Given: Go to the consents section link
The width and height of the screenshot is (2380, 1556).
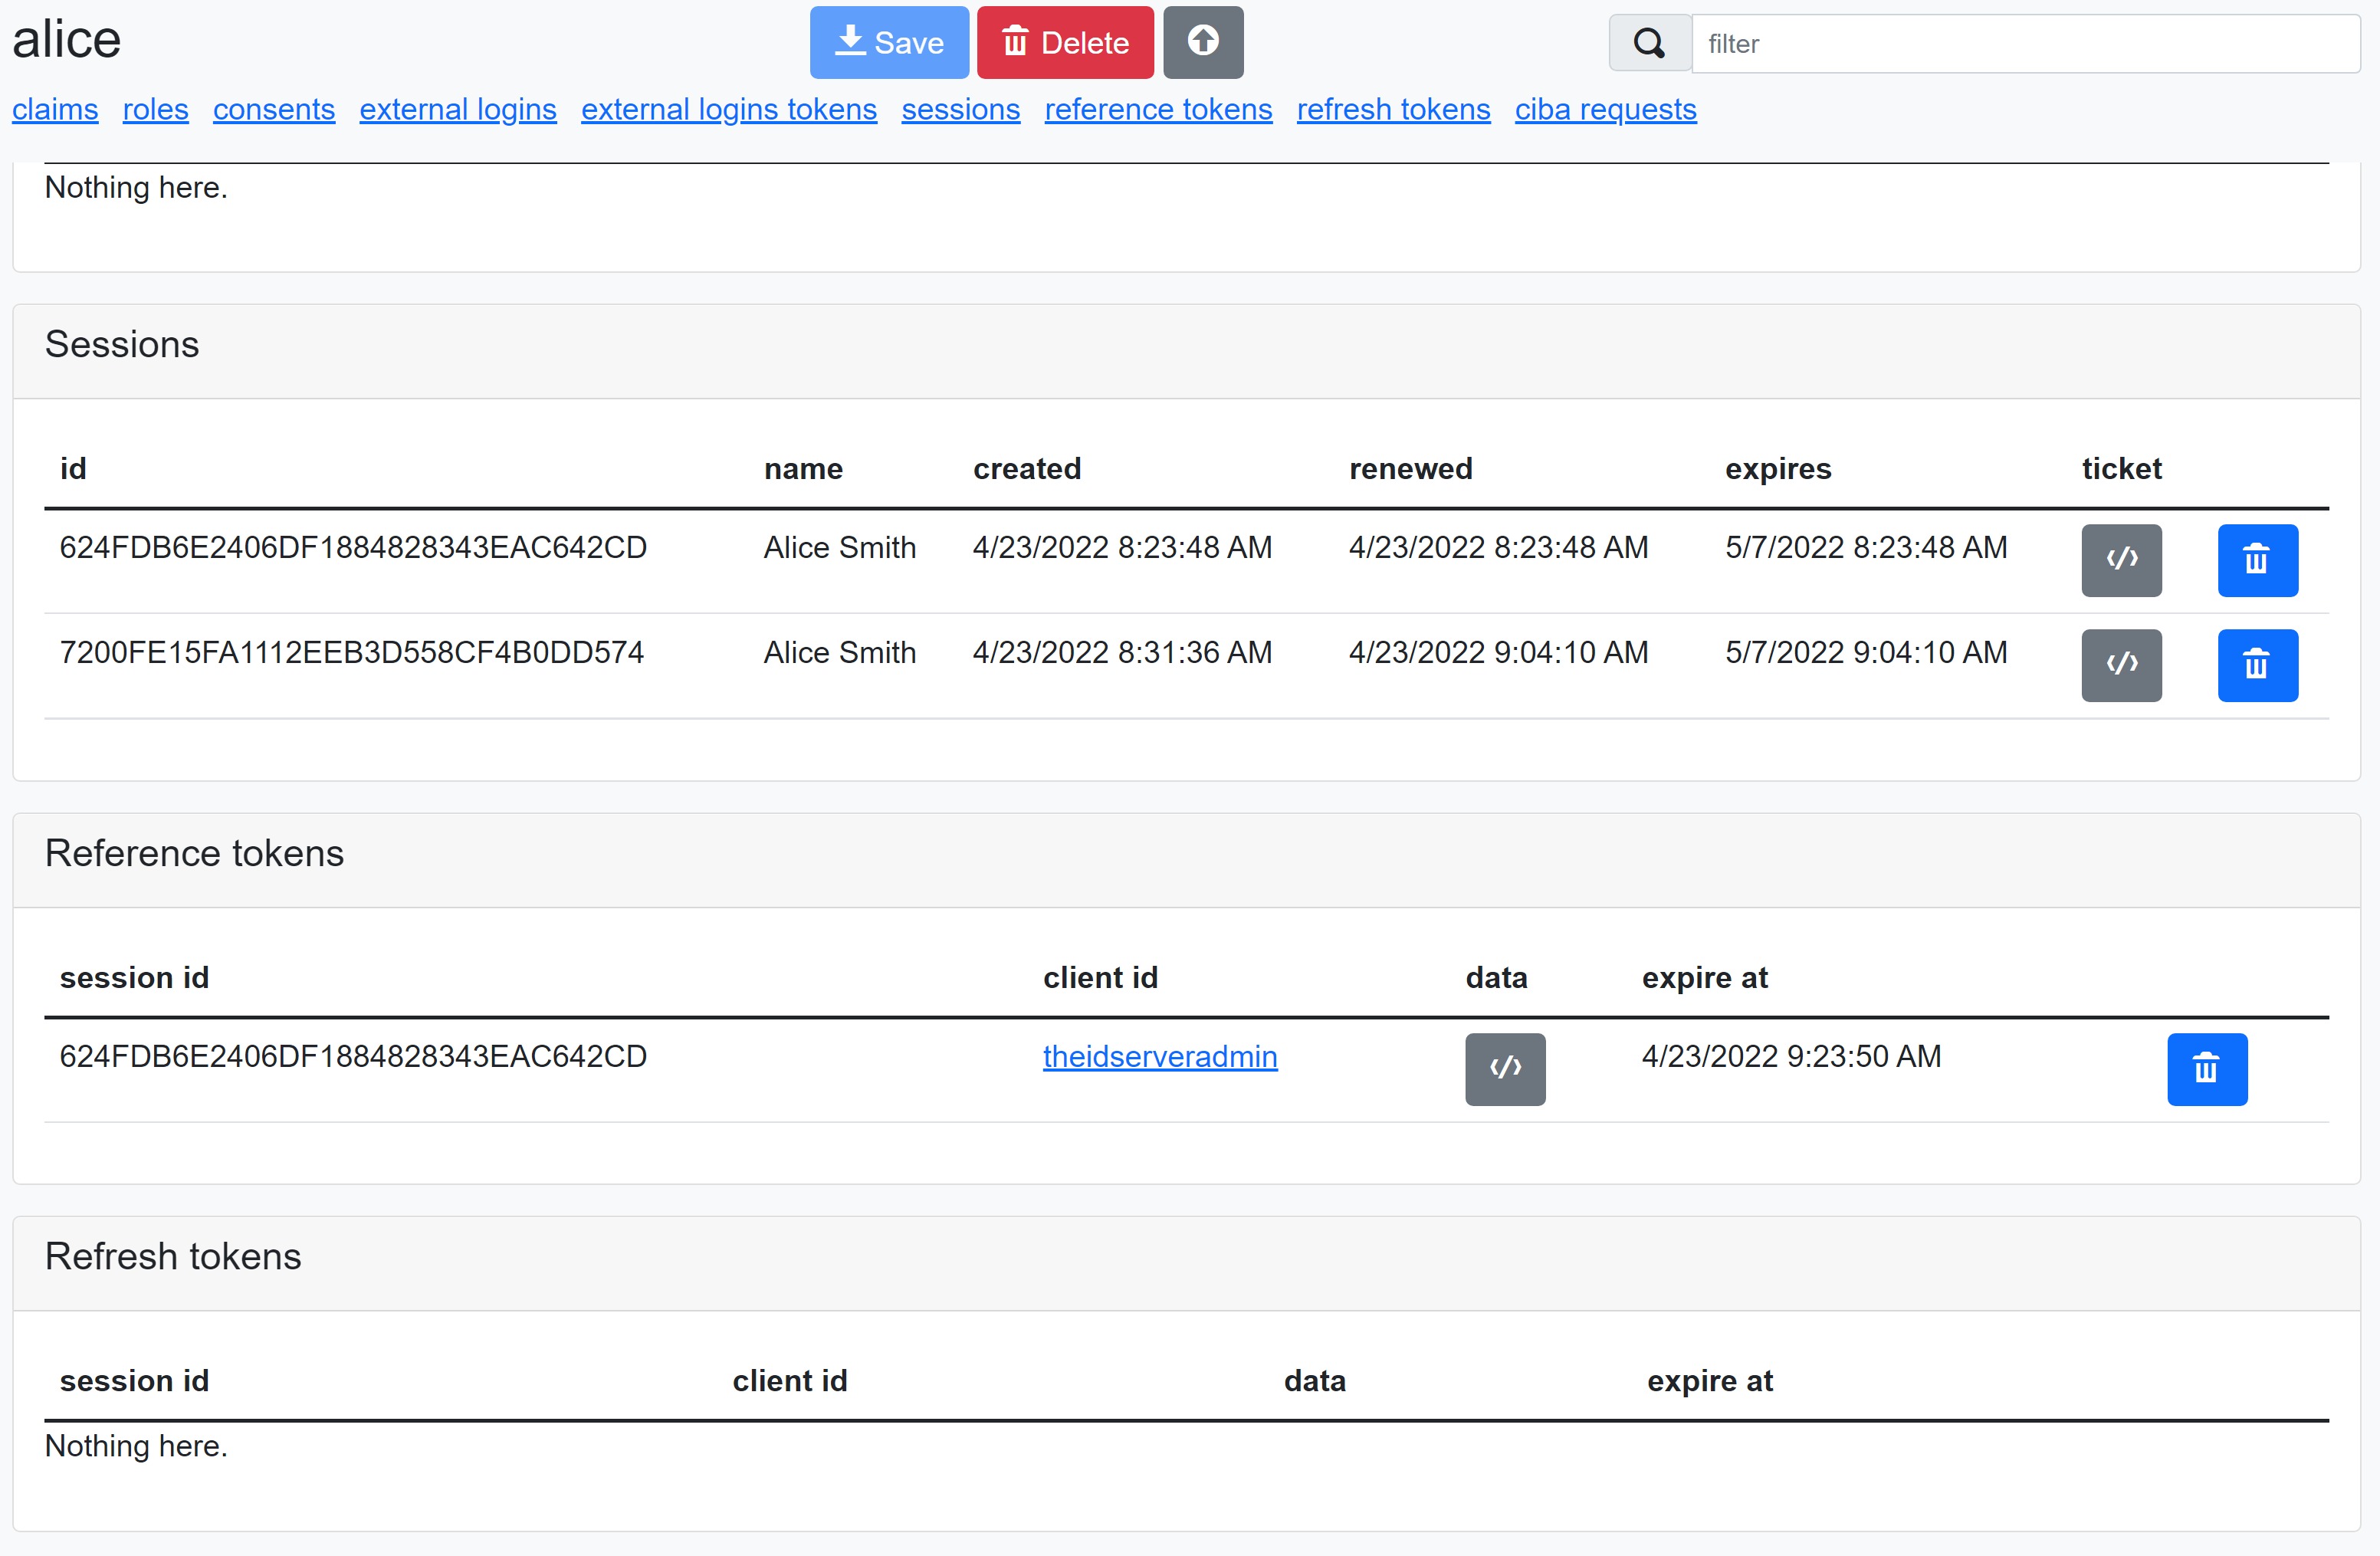Looking at the screenshot, I should (274, 109).
